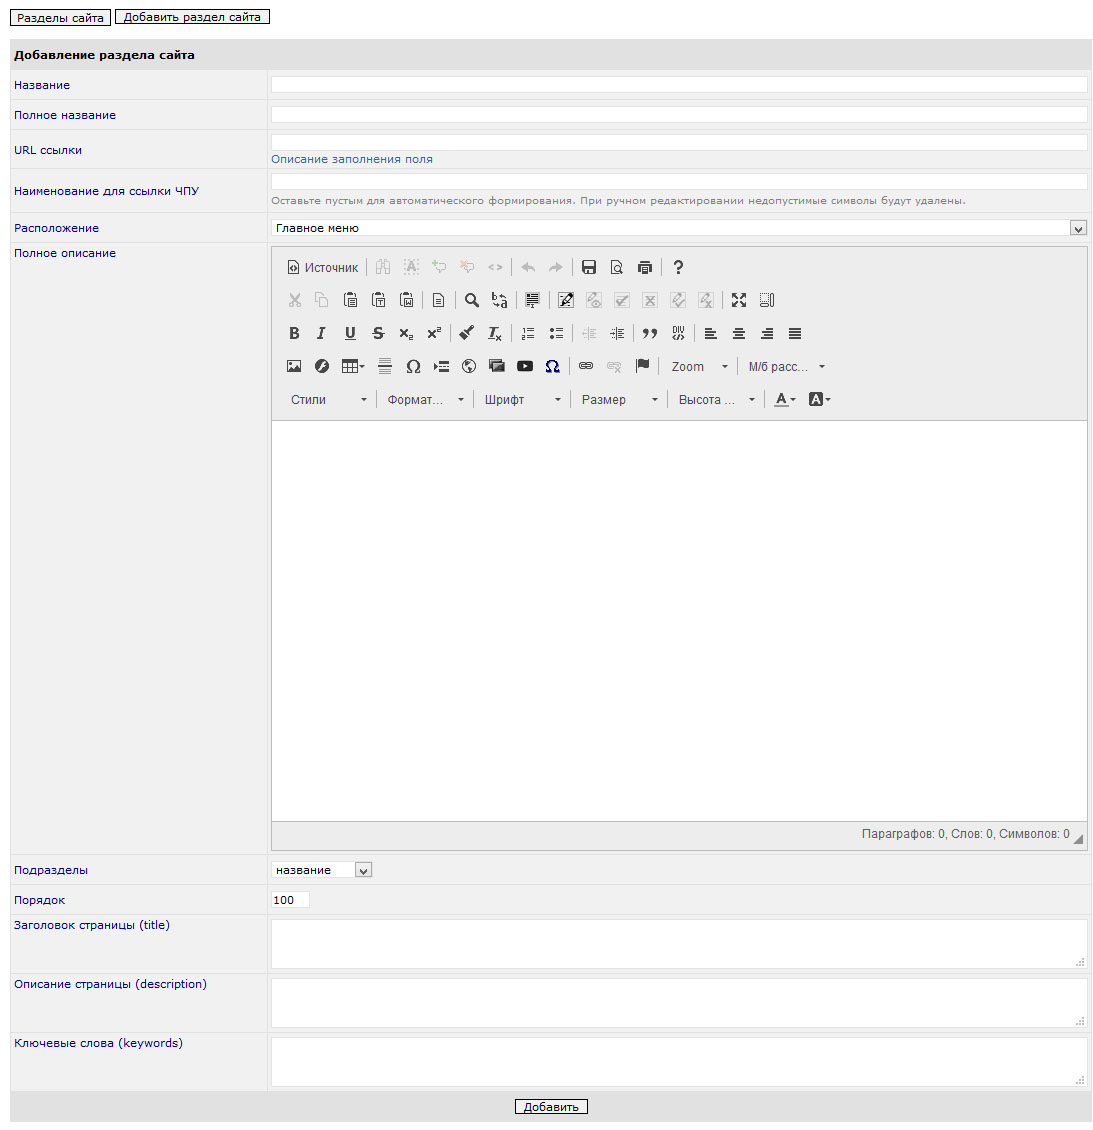
Task: Open the Preview page icon
Action: [x=616, y=267]
